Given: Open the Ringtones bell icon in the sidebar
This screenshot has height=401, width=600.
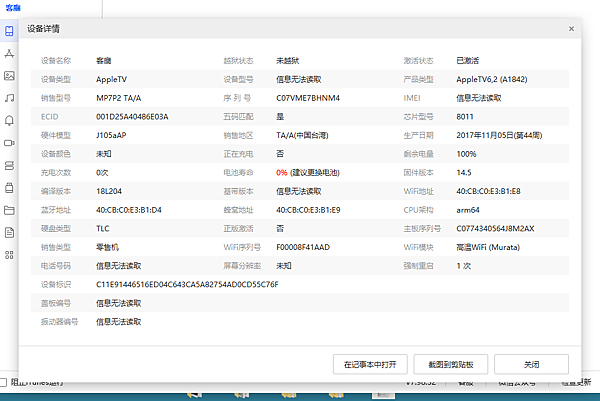Looking at the screenshot, I should click(9, 121).
